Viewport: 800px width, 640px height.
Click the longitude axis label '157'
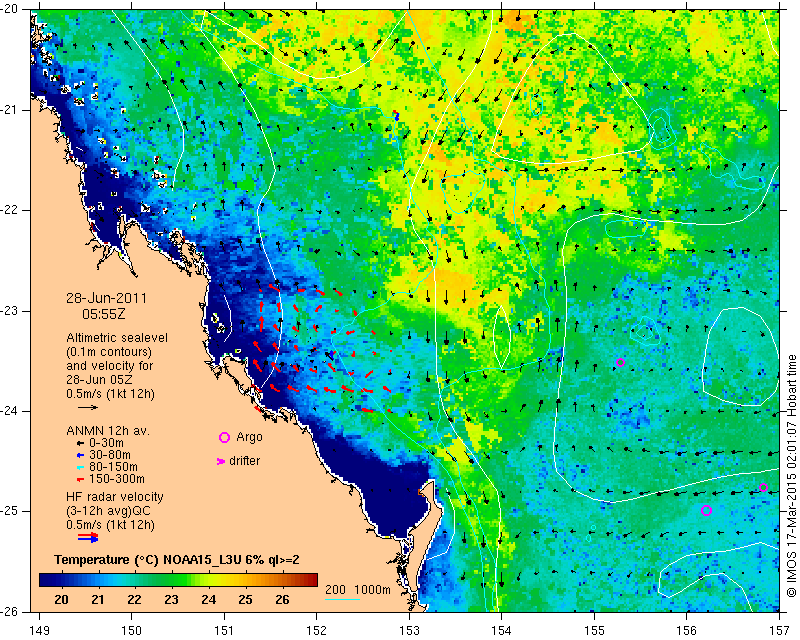point(779,631)
